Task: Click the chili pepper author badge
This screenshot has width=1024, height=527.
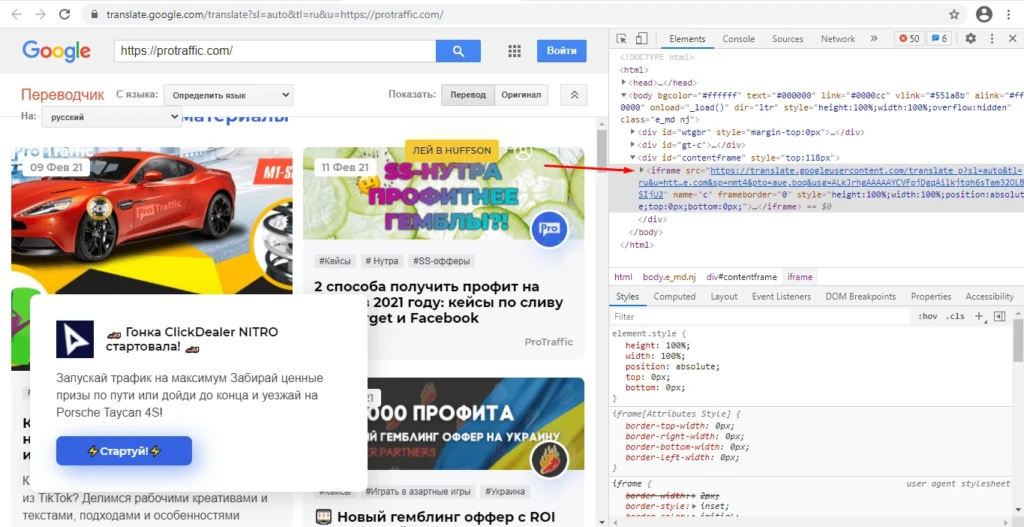Action: coord(549,460)
